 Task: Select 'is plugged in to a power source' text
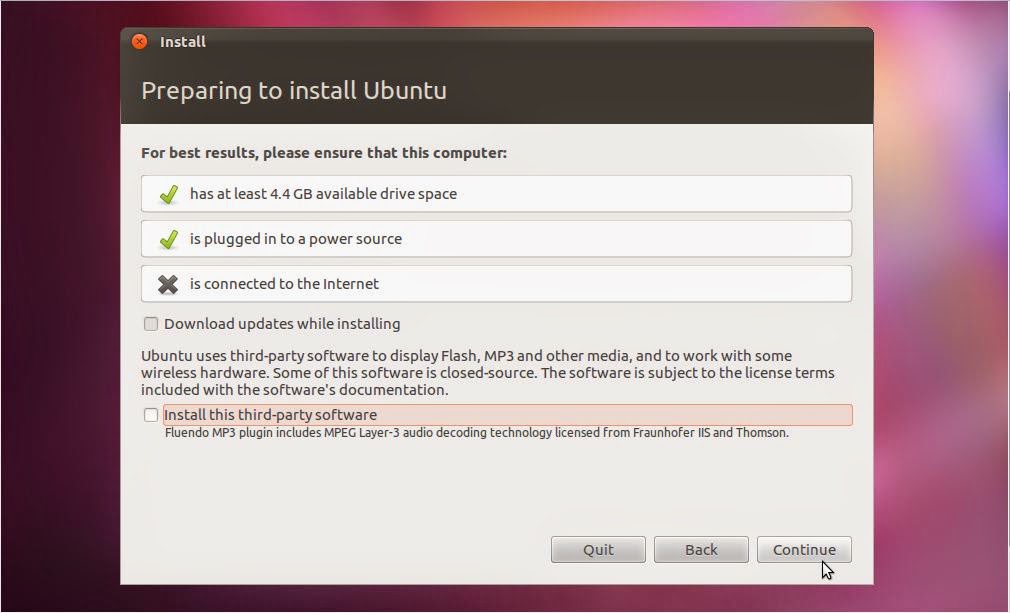coord(296,239)
